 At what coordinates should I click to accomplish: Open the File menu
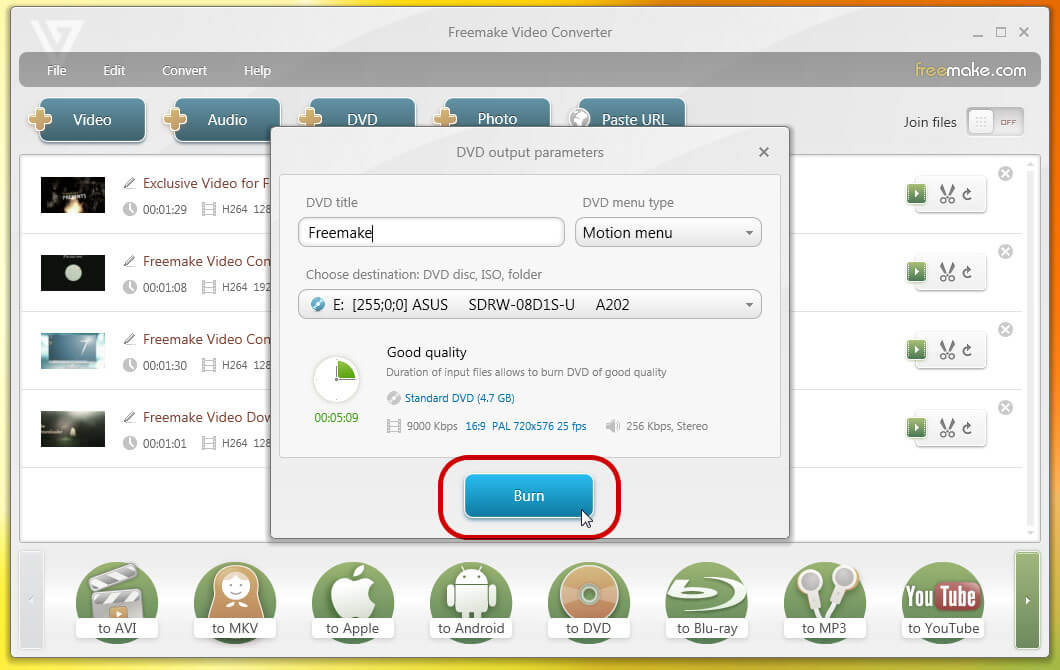(x=57, y=70)
